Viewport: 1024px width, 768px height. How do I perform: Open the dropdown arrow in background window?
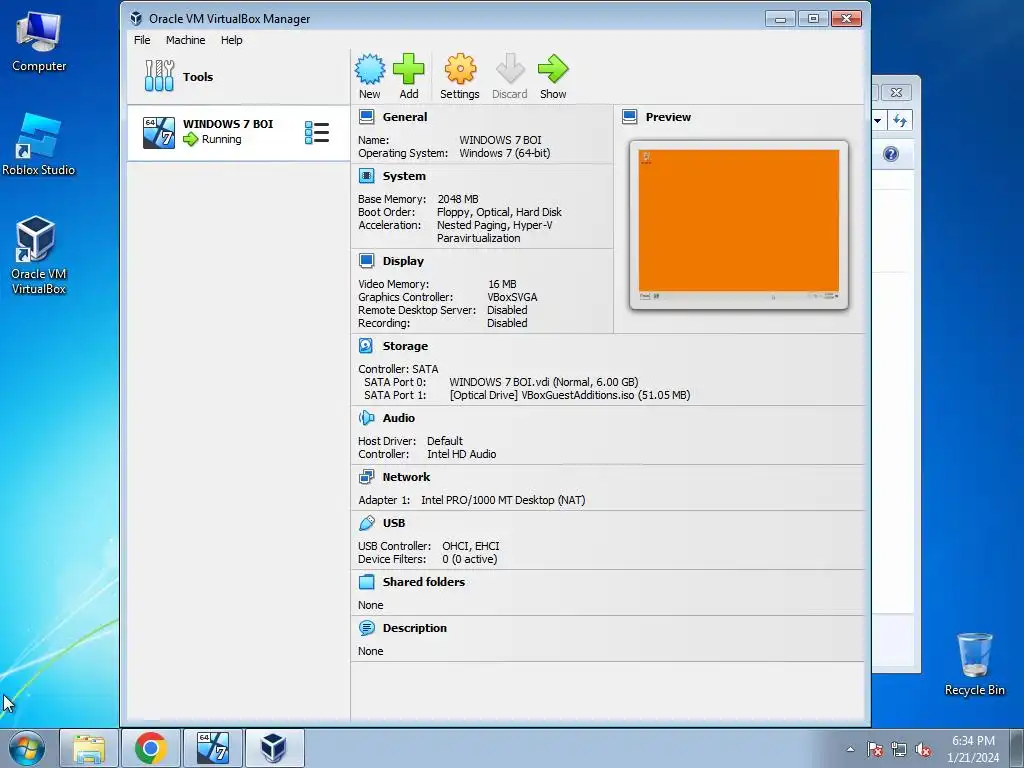pyautogui.click(x=878, y=120)
